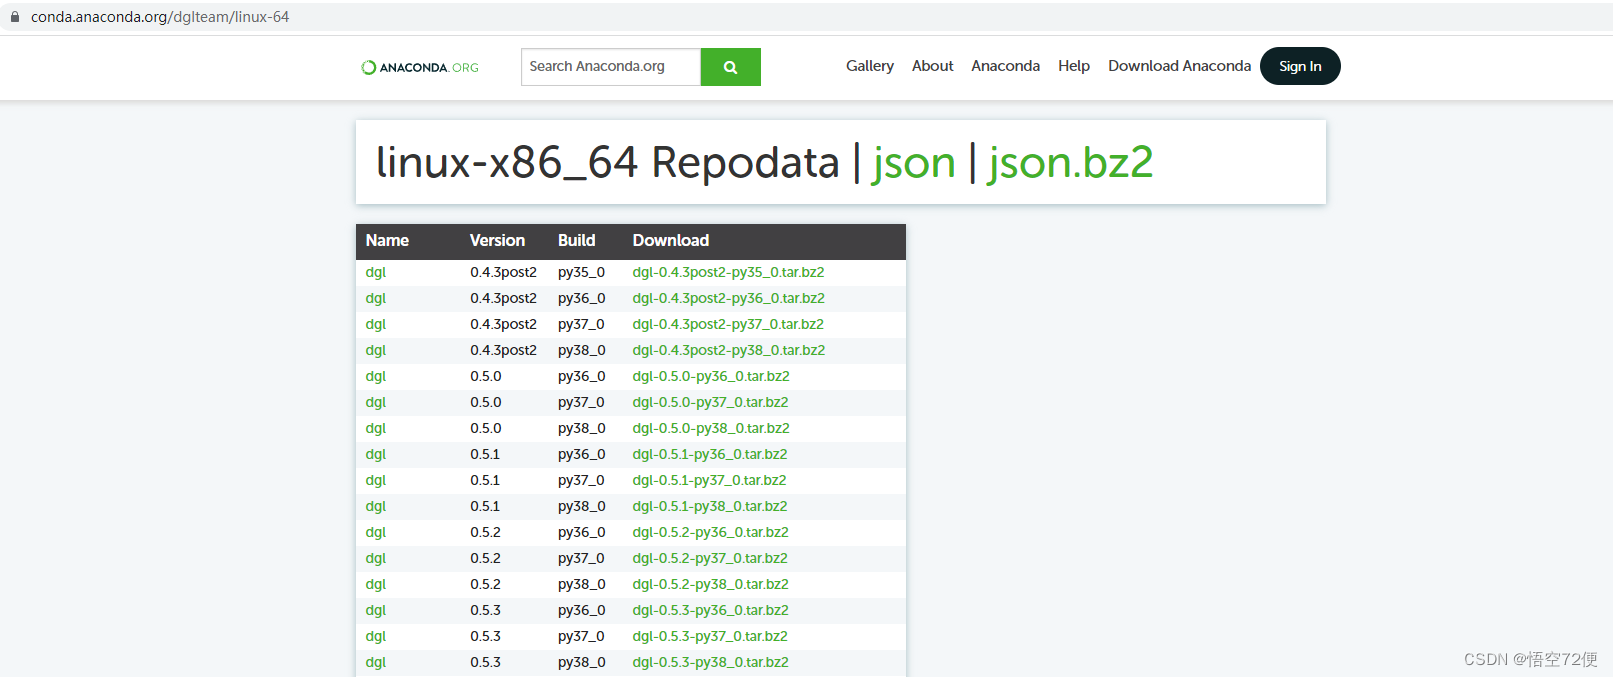
Task: Open dgl name link in 0.5.3 py38_0 row
Action: 376,662
